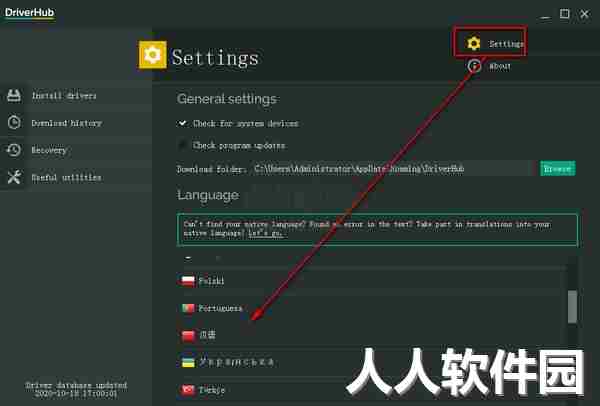Click the Driver database updated status text
The height and width of the screenshot is (406, 600).
coord(76,389)
